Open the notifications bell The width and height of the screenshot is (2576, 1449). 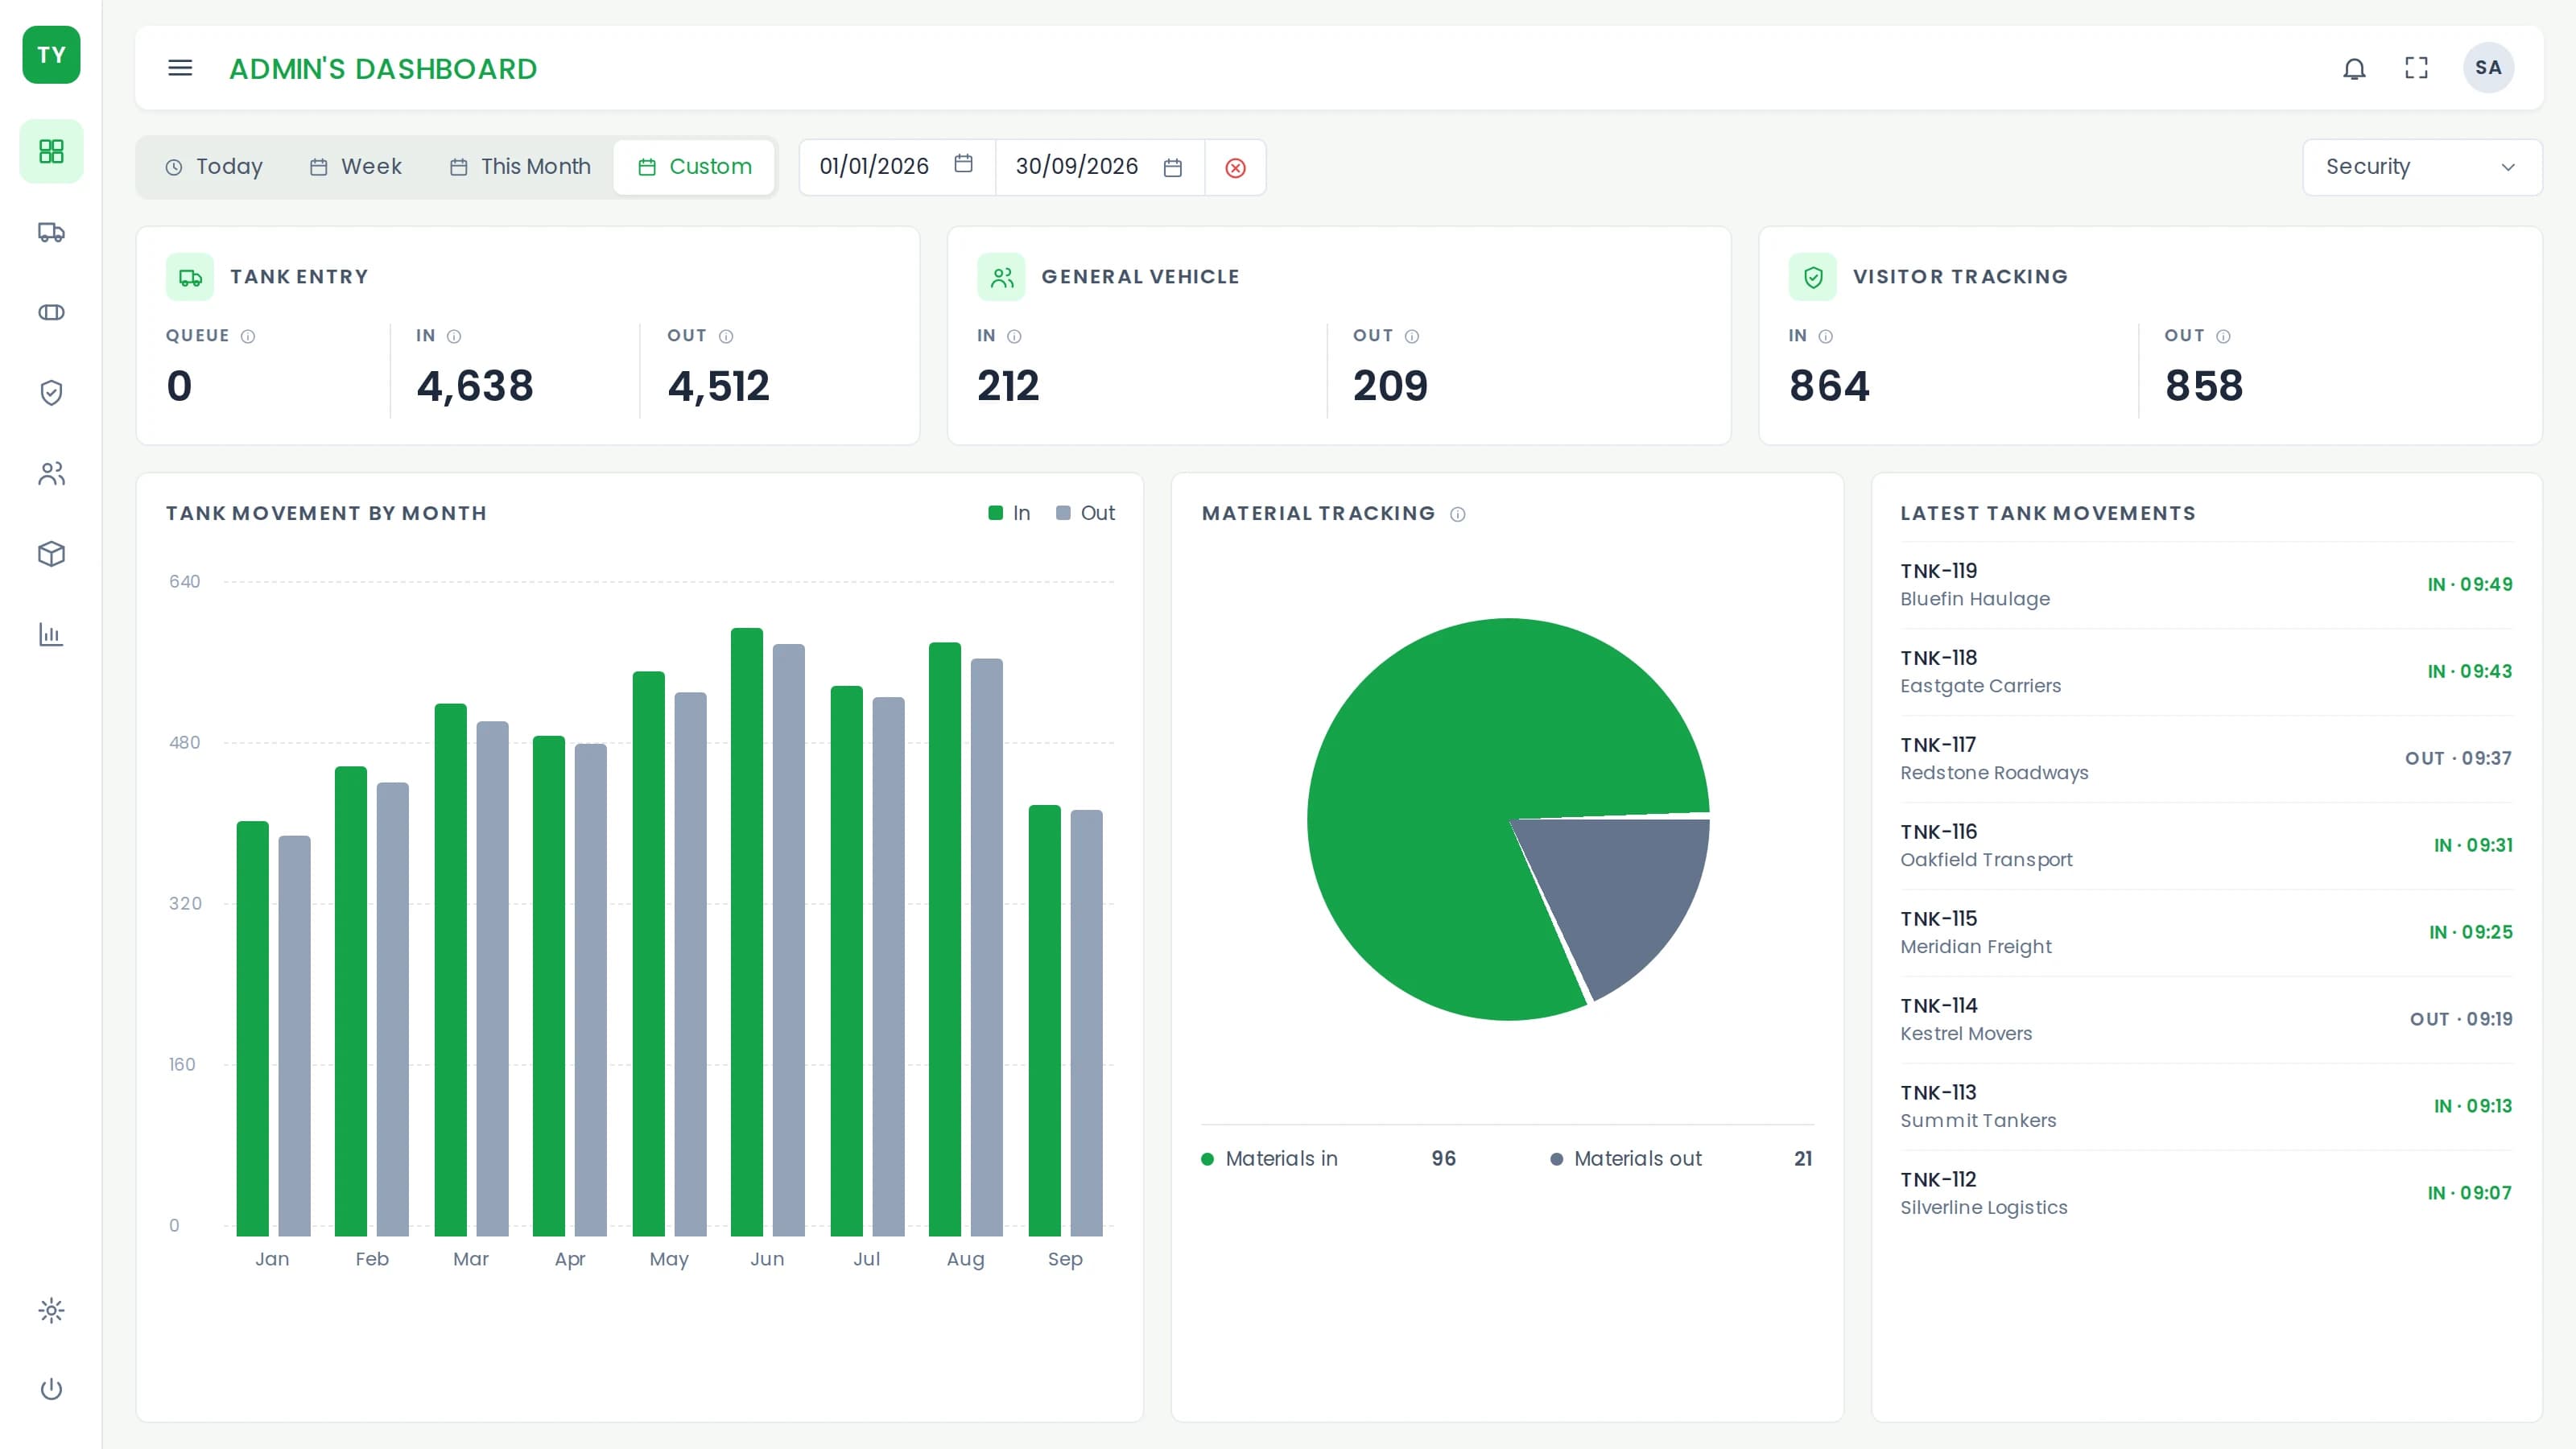coord(2354,68)
